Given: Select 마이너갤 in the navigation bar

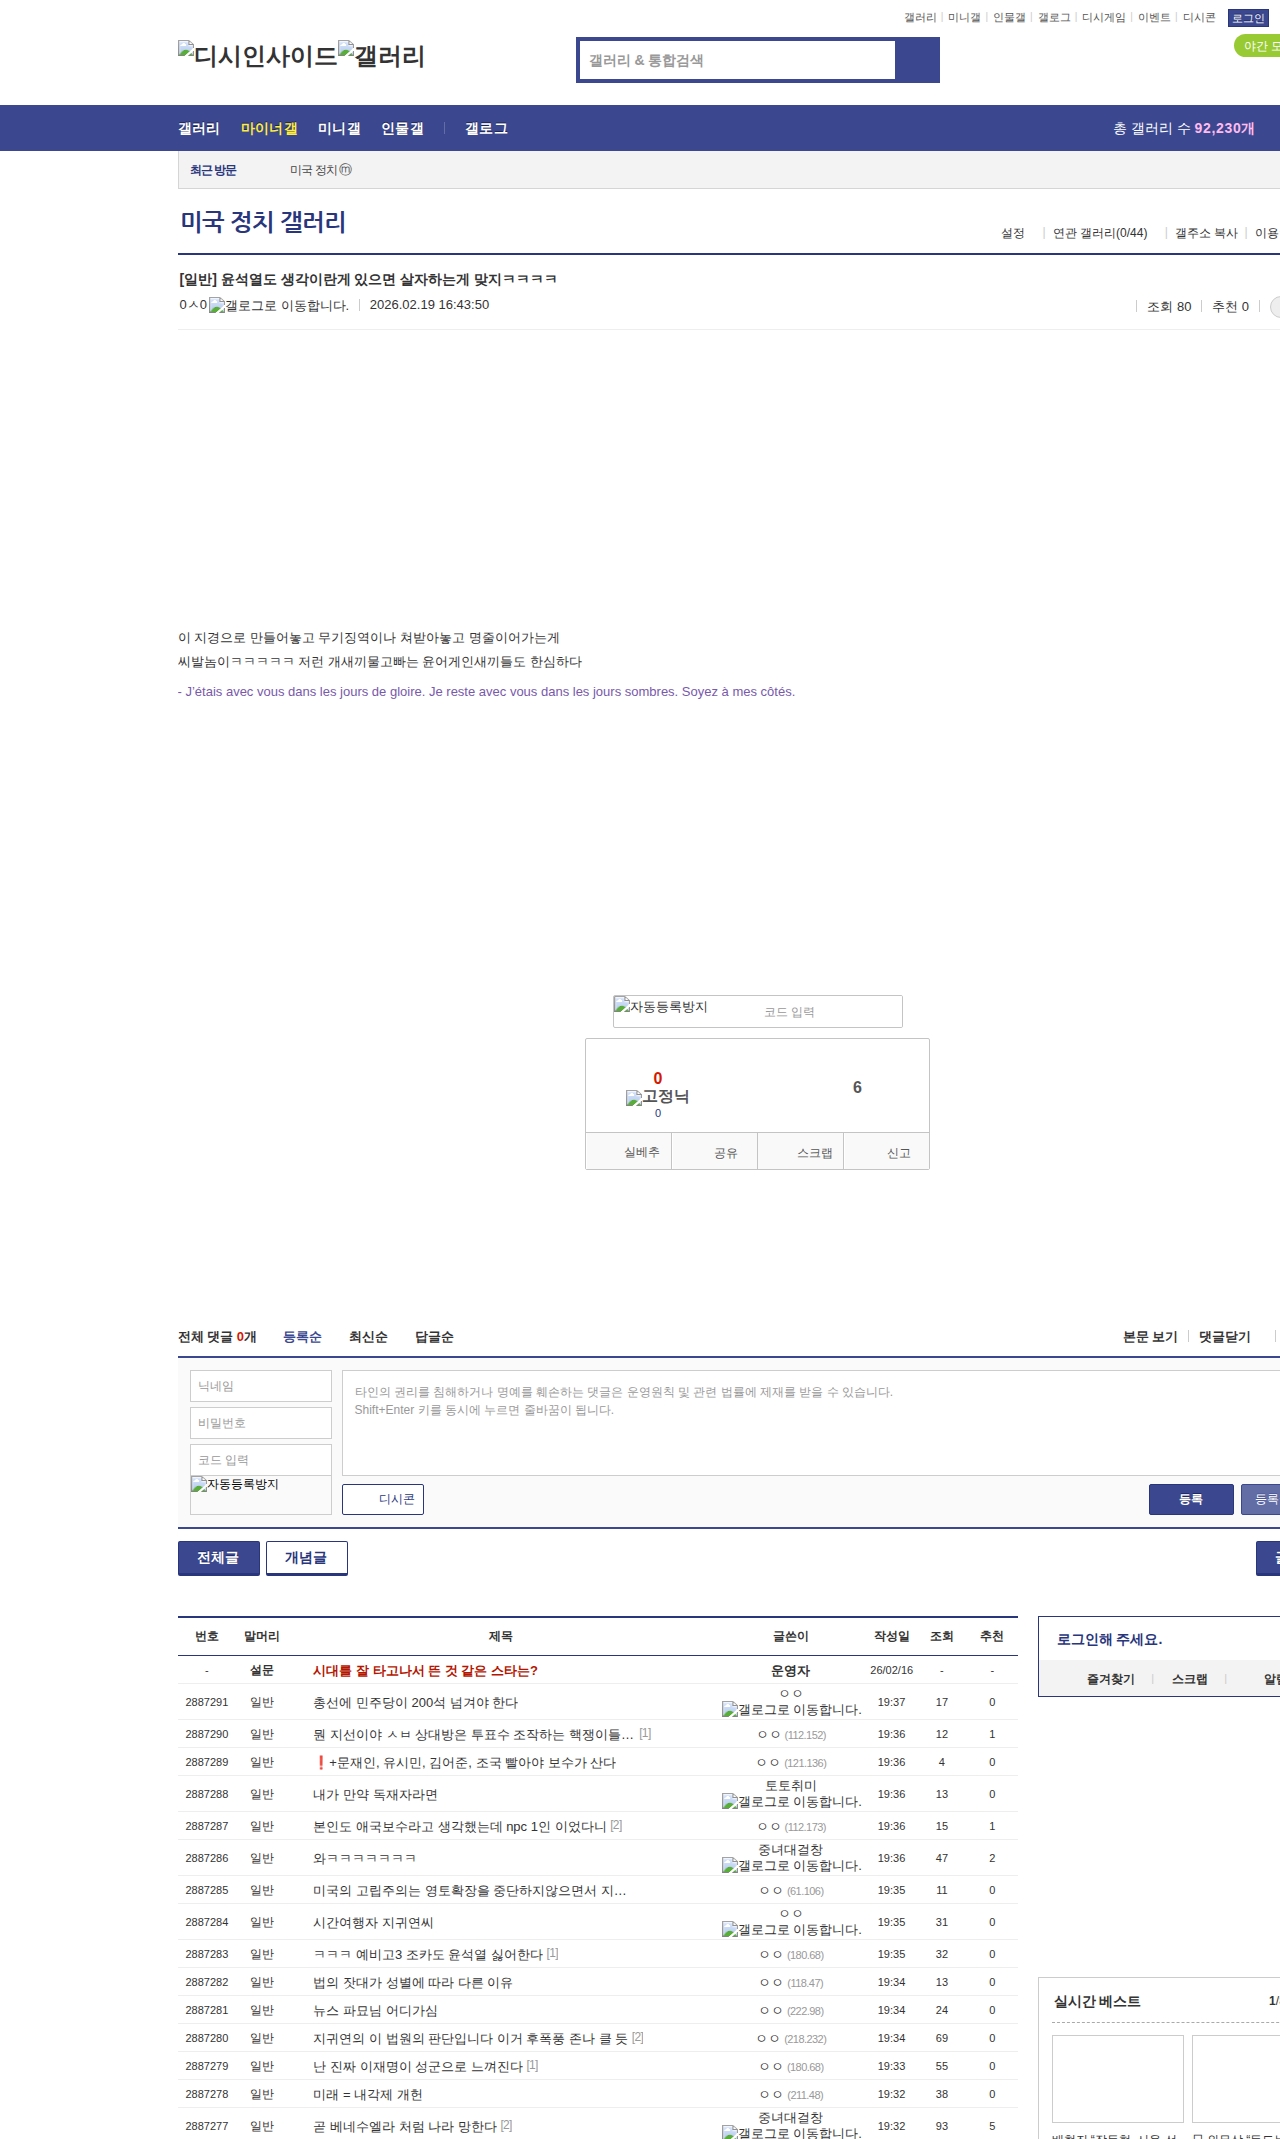Looking at the screenshot, I should [x=269, y=129].
